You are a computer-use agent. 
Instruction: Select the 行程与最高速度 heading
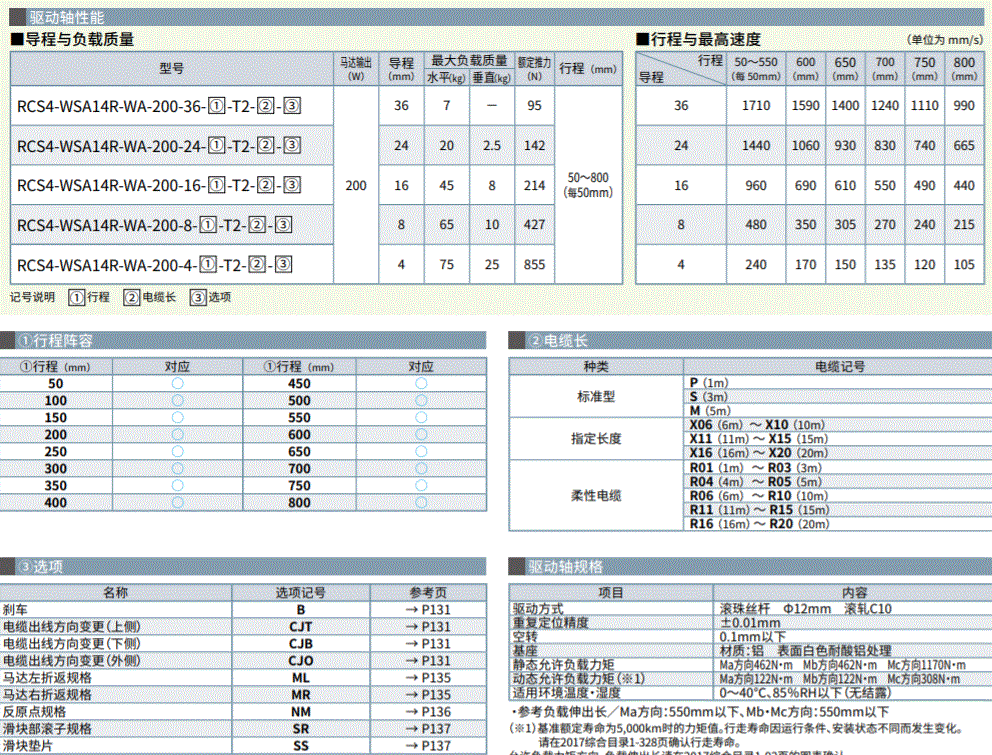698,40
